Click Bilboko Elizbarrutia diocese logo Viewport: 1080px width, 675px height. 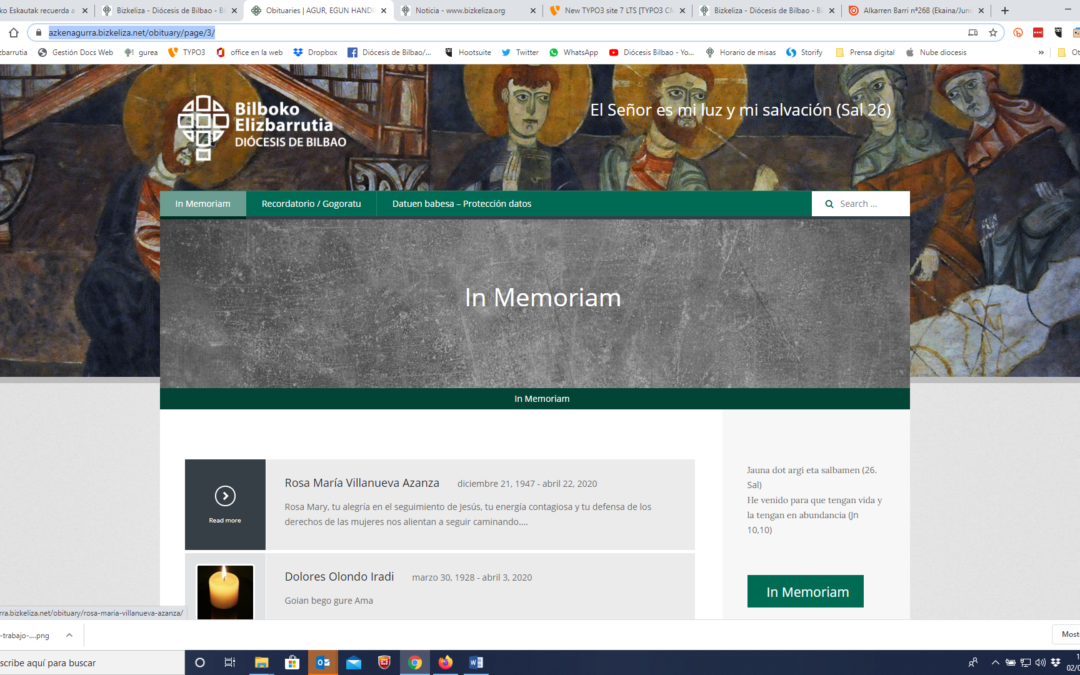(262, 128)
